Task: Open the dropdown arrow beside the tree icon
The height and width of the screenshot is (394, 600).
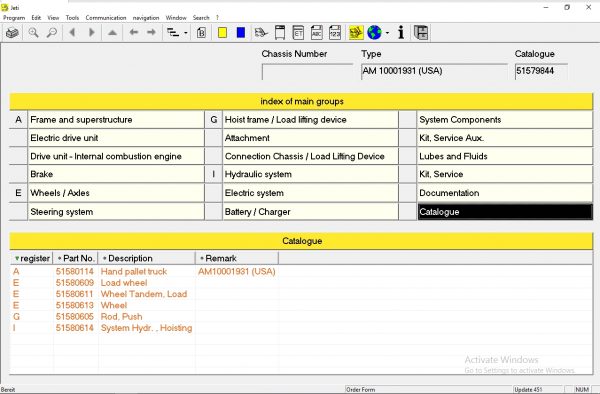Action: (x=186, y=33)
